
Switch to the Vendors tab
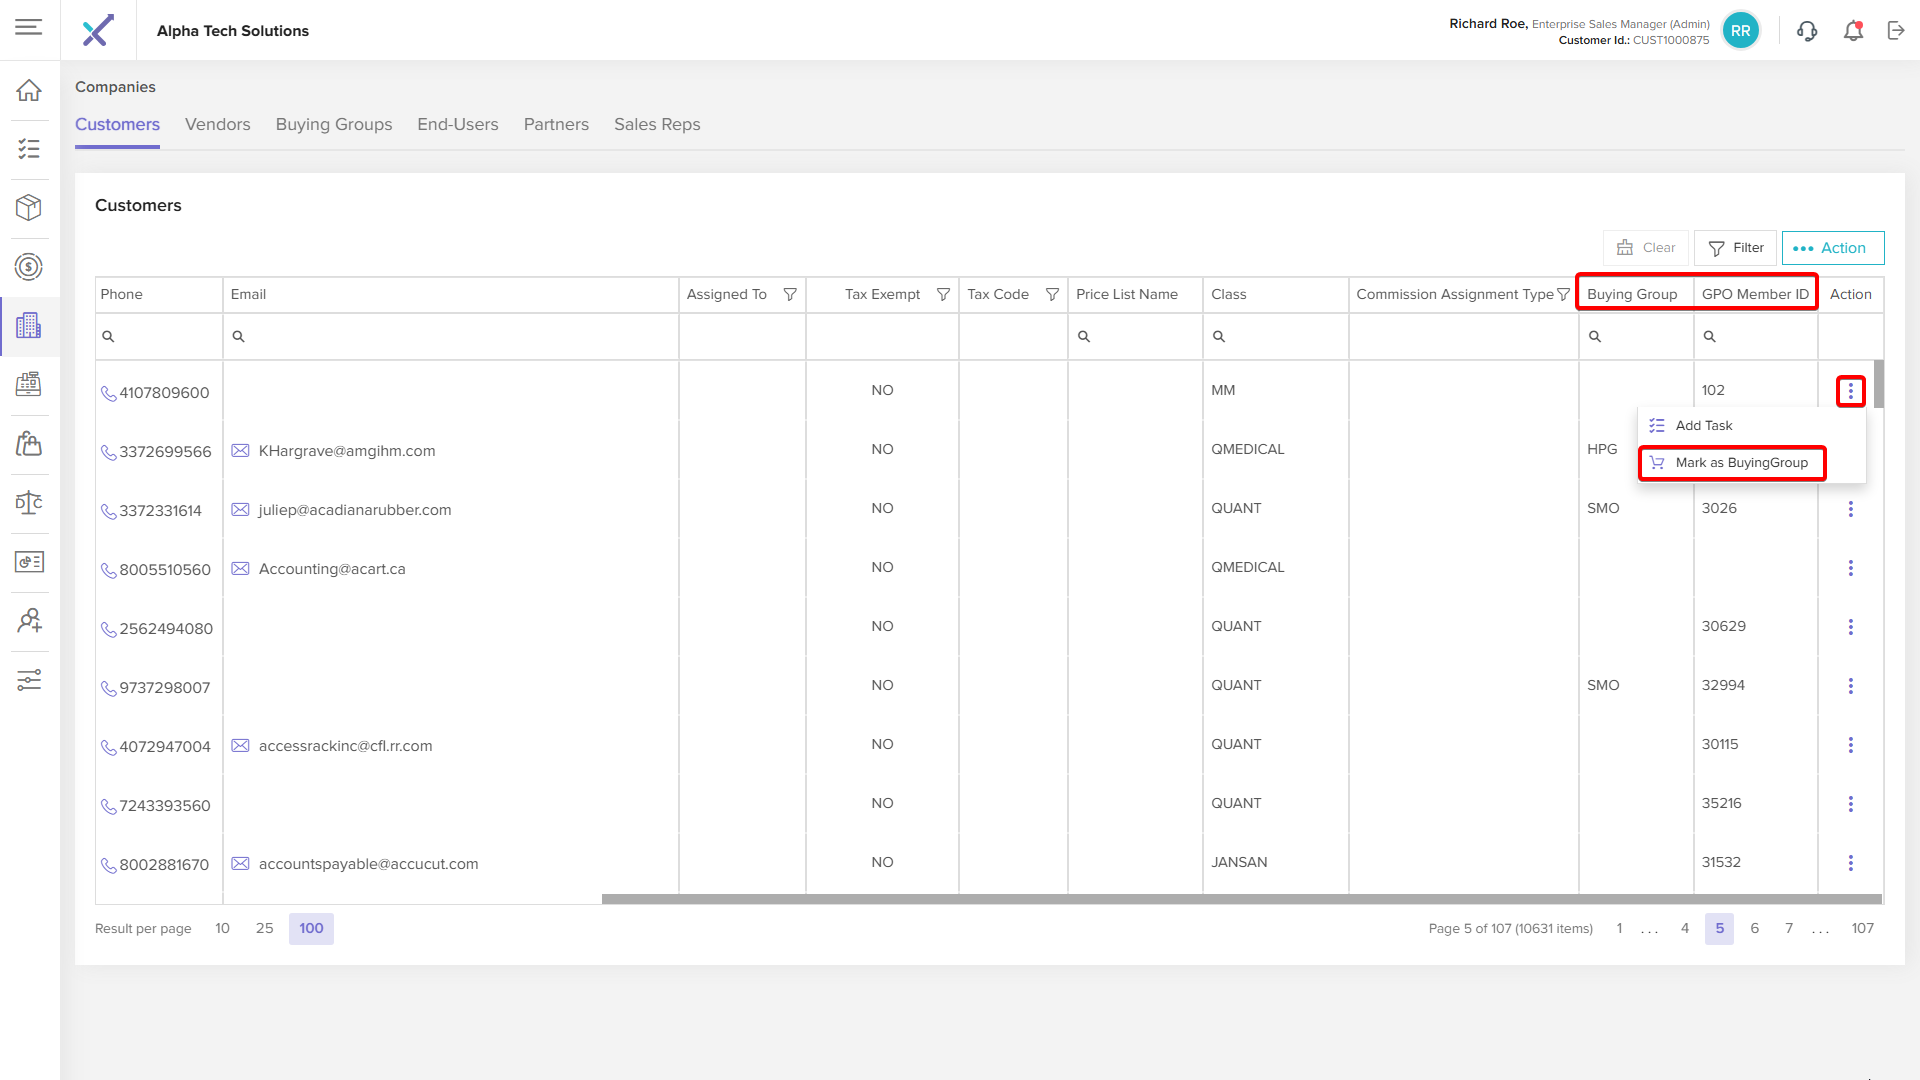tap(217, 124)
